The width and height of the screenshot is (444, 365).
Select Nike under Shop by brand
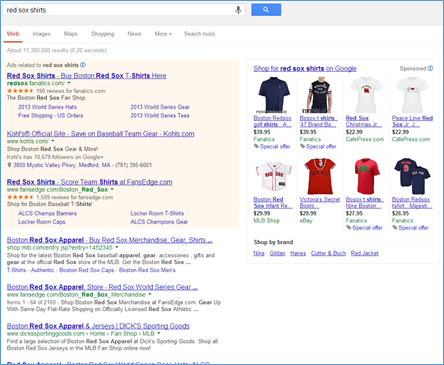point(259,253)
